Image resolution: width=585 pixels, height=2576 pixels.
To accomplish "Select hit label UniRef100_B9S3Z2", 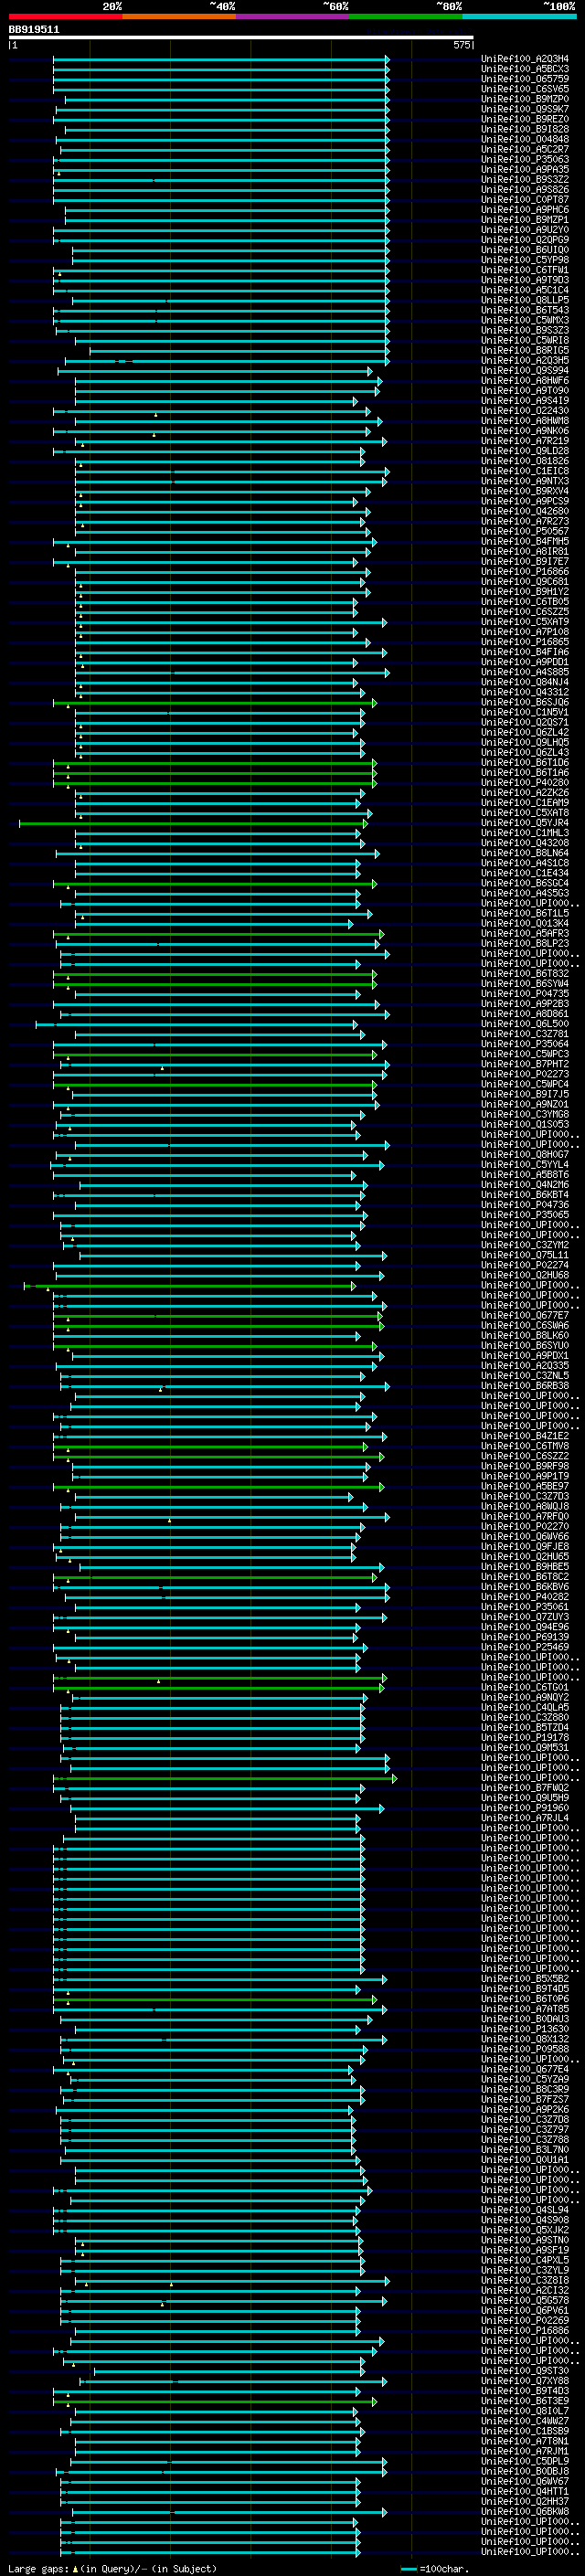I will (525, 180).
